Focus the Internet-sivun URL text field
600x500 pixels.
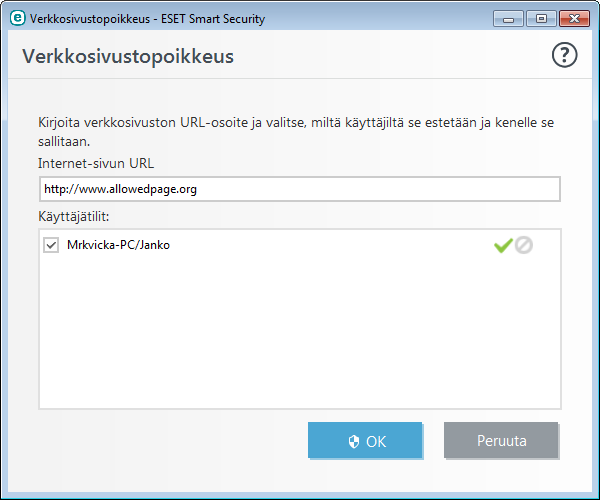tap(300, 189)
